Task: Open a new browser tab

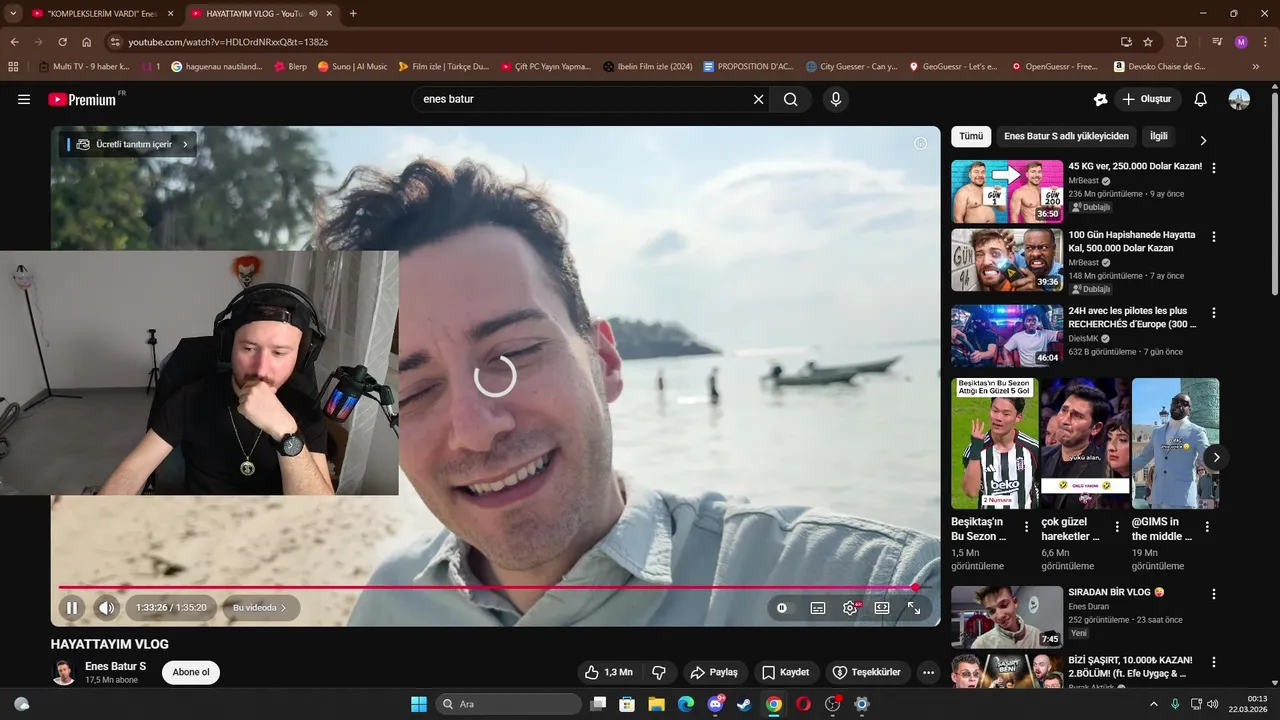Action: [x=353, y=13]
